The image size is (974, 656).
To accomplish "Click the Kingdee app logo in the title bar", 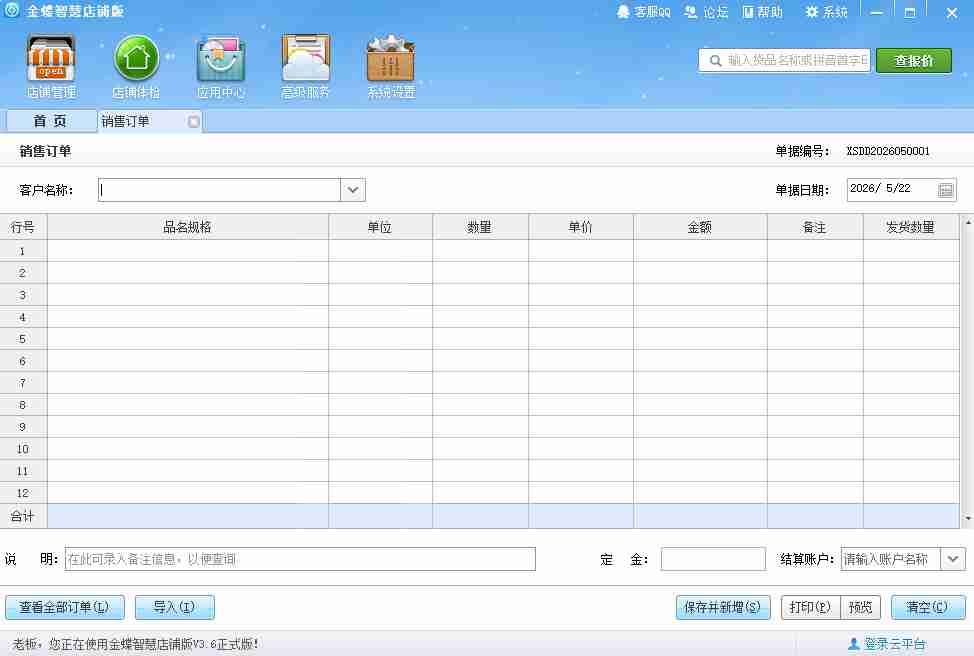I will (12, 11).
